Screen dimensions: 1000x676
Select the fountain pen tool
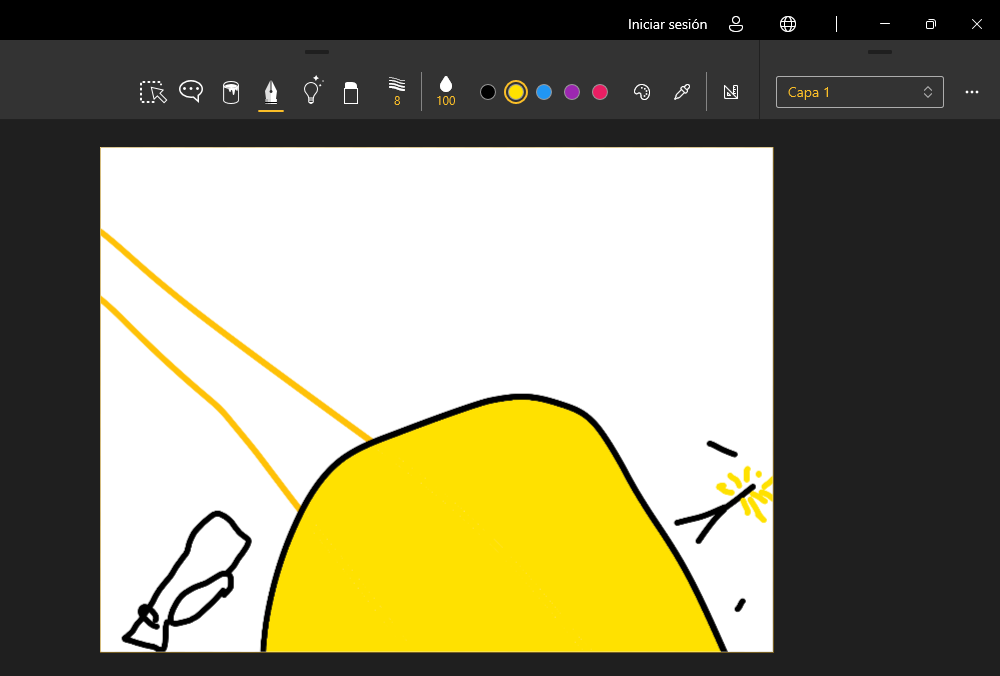(271, 92)
